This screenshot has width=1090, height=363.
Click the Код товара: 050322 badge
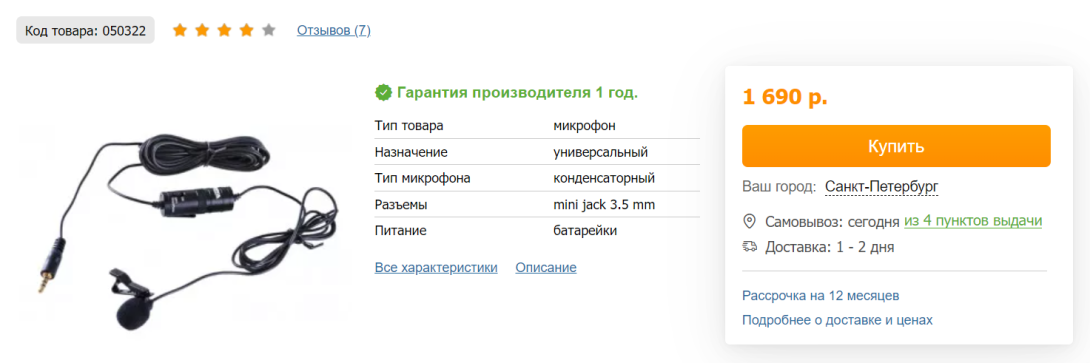(86, 31)
